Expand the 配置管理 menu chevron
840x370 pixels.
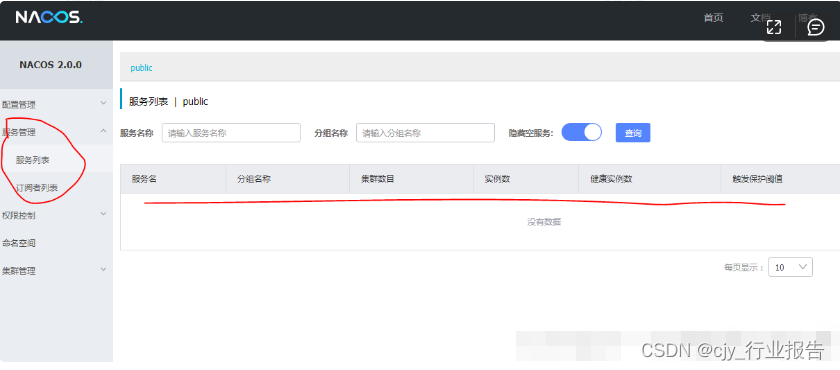pos(103,103)
